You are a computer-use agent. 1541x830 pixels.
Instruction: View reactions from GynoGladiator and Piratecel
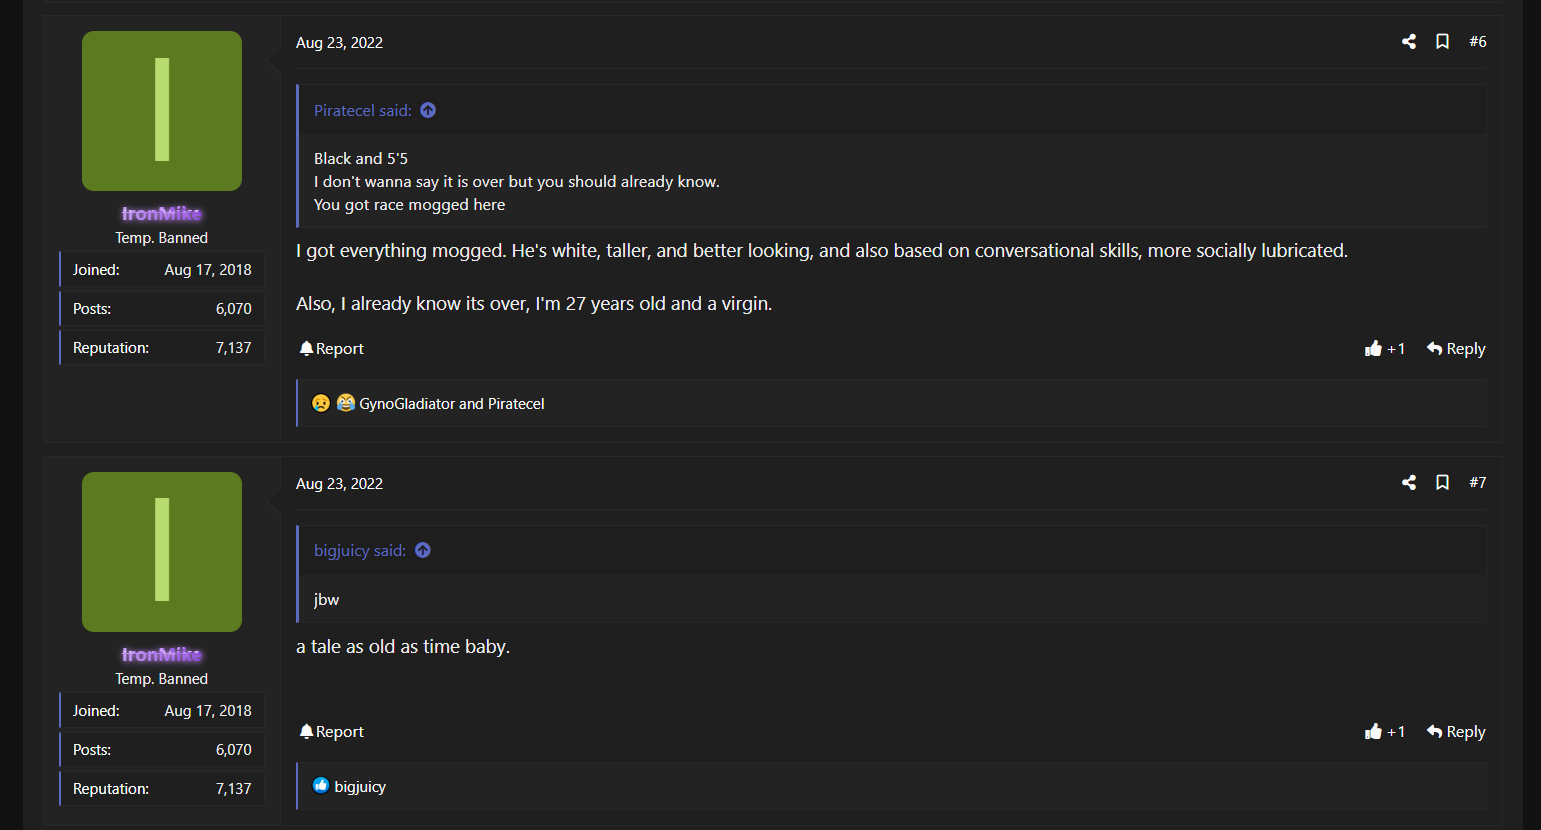(451, 404)
